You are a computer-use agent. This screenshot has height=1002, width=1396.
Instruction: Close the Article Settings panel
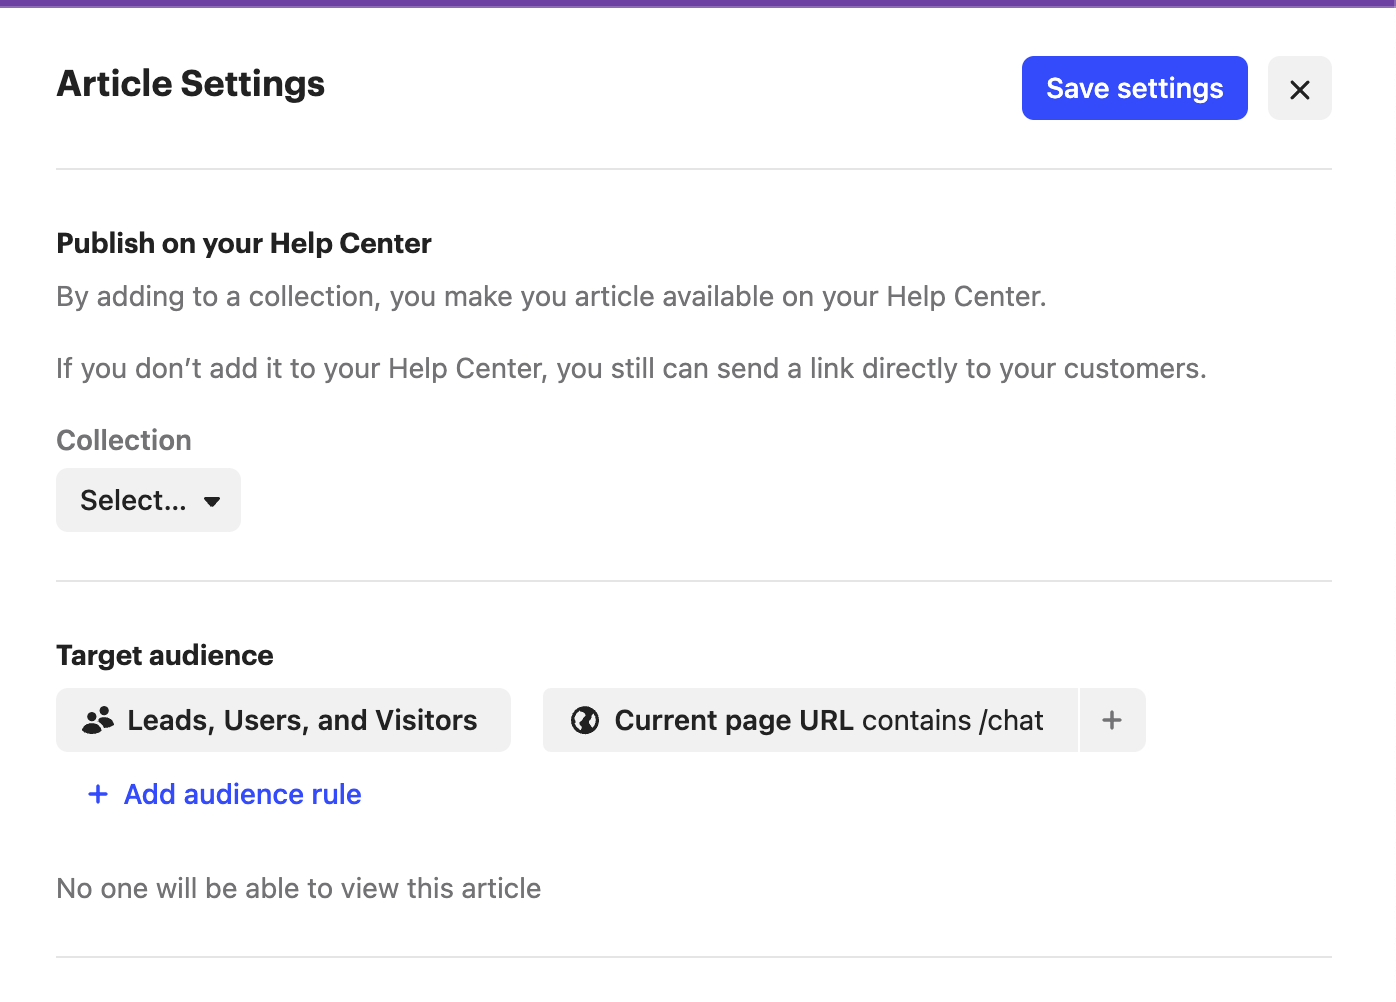[x=1299, y=88]
